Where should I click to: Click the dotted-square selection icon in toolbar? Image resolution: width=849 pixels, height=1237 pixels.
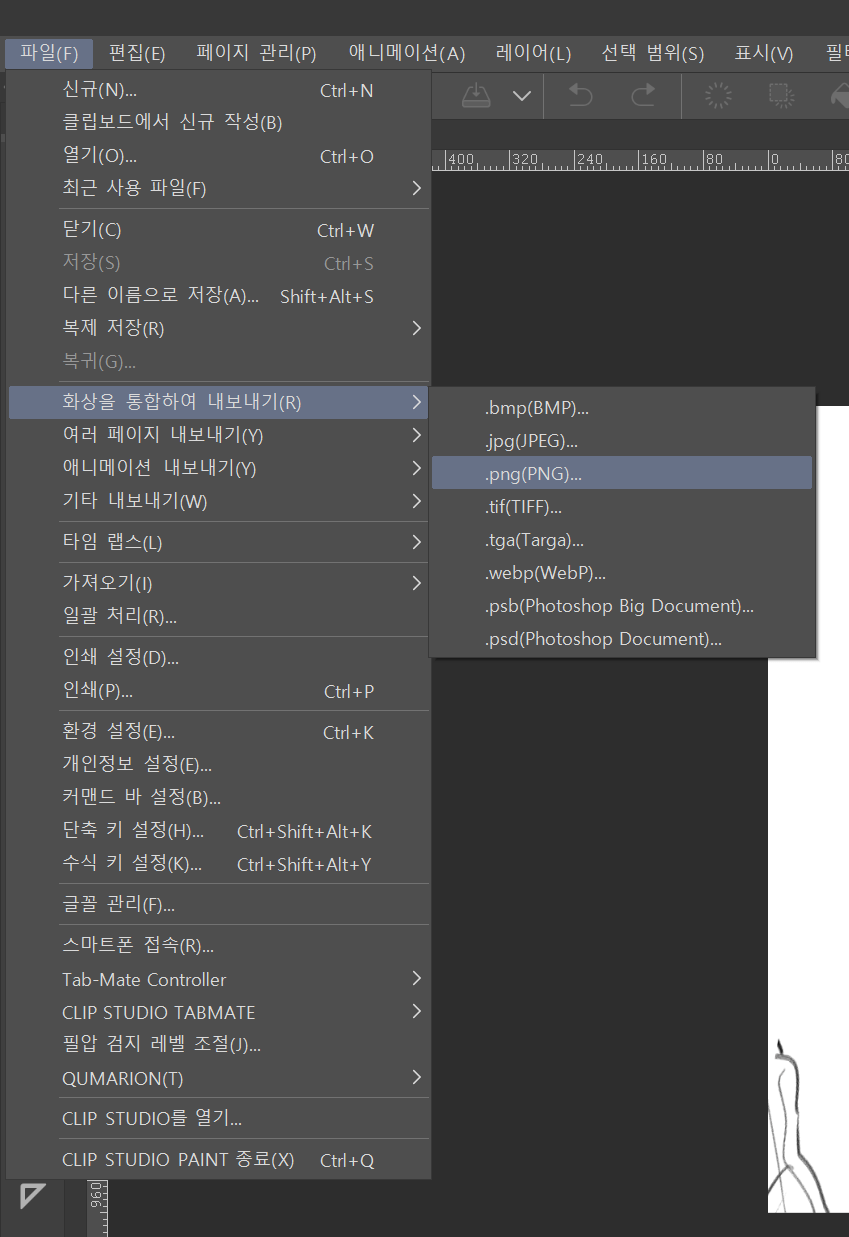point(780,96)
